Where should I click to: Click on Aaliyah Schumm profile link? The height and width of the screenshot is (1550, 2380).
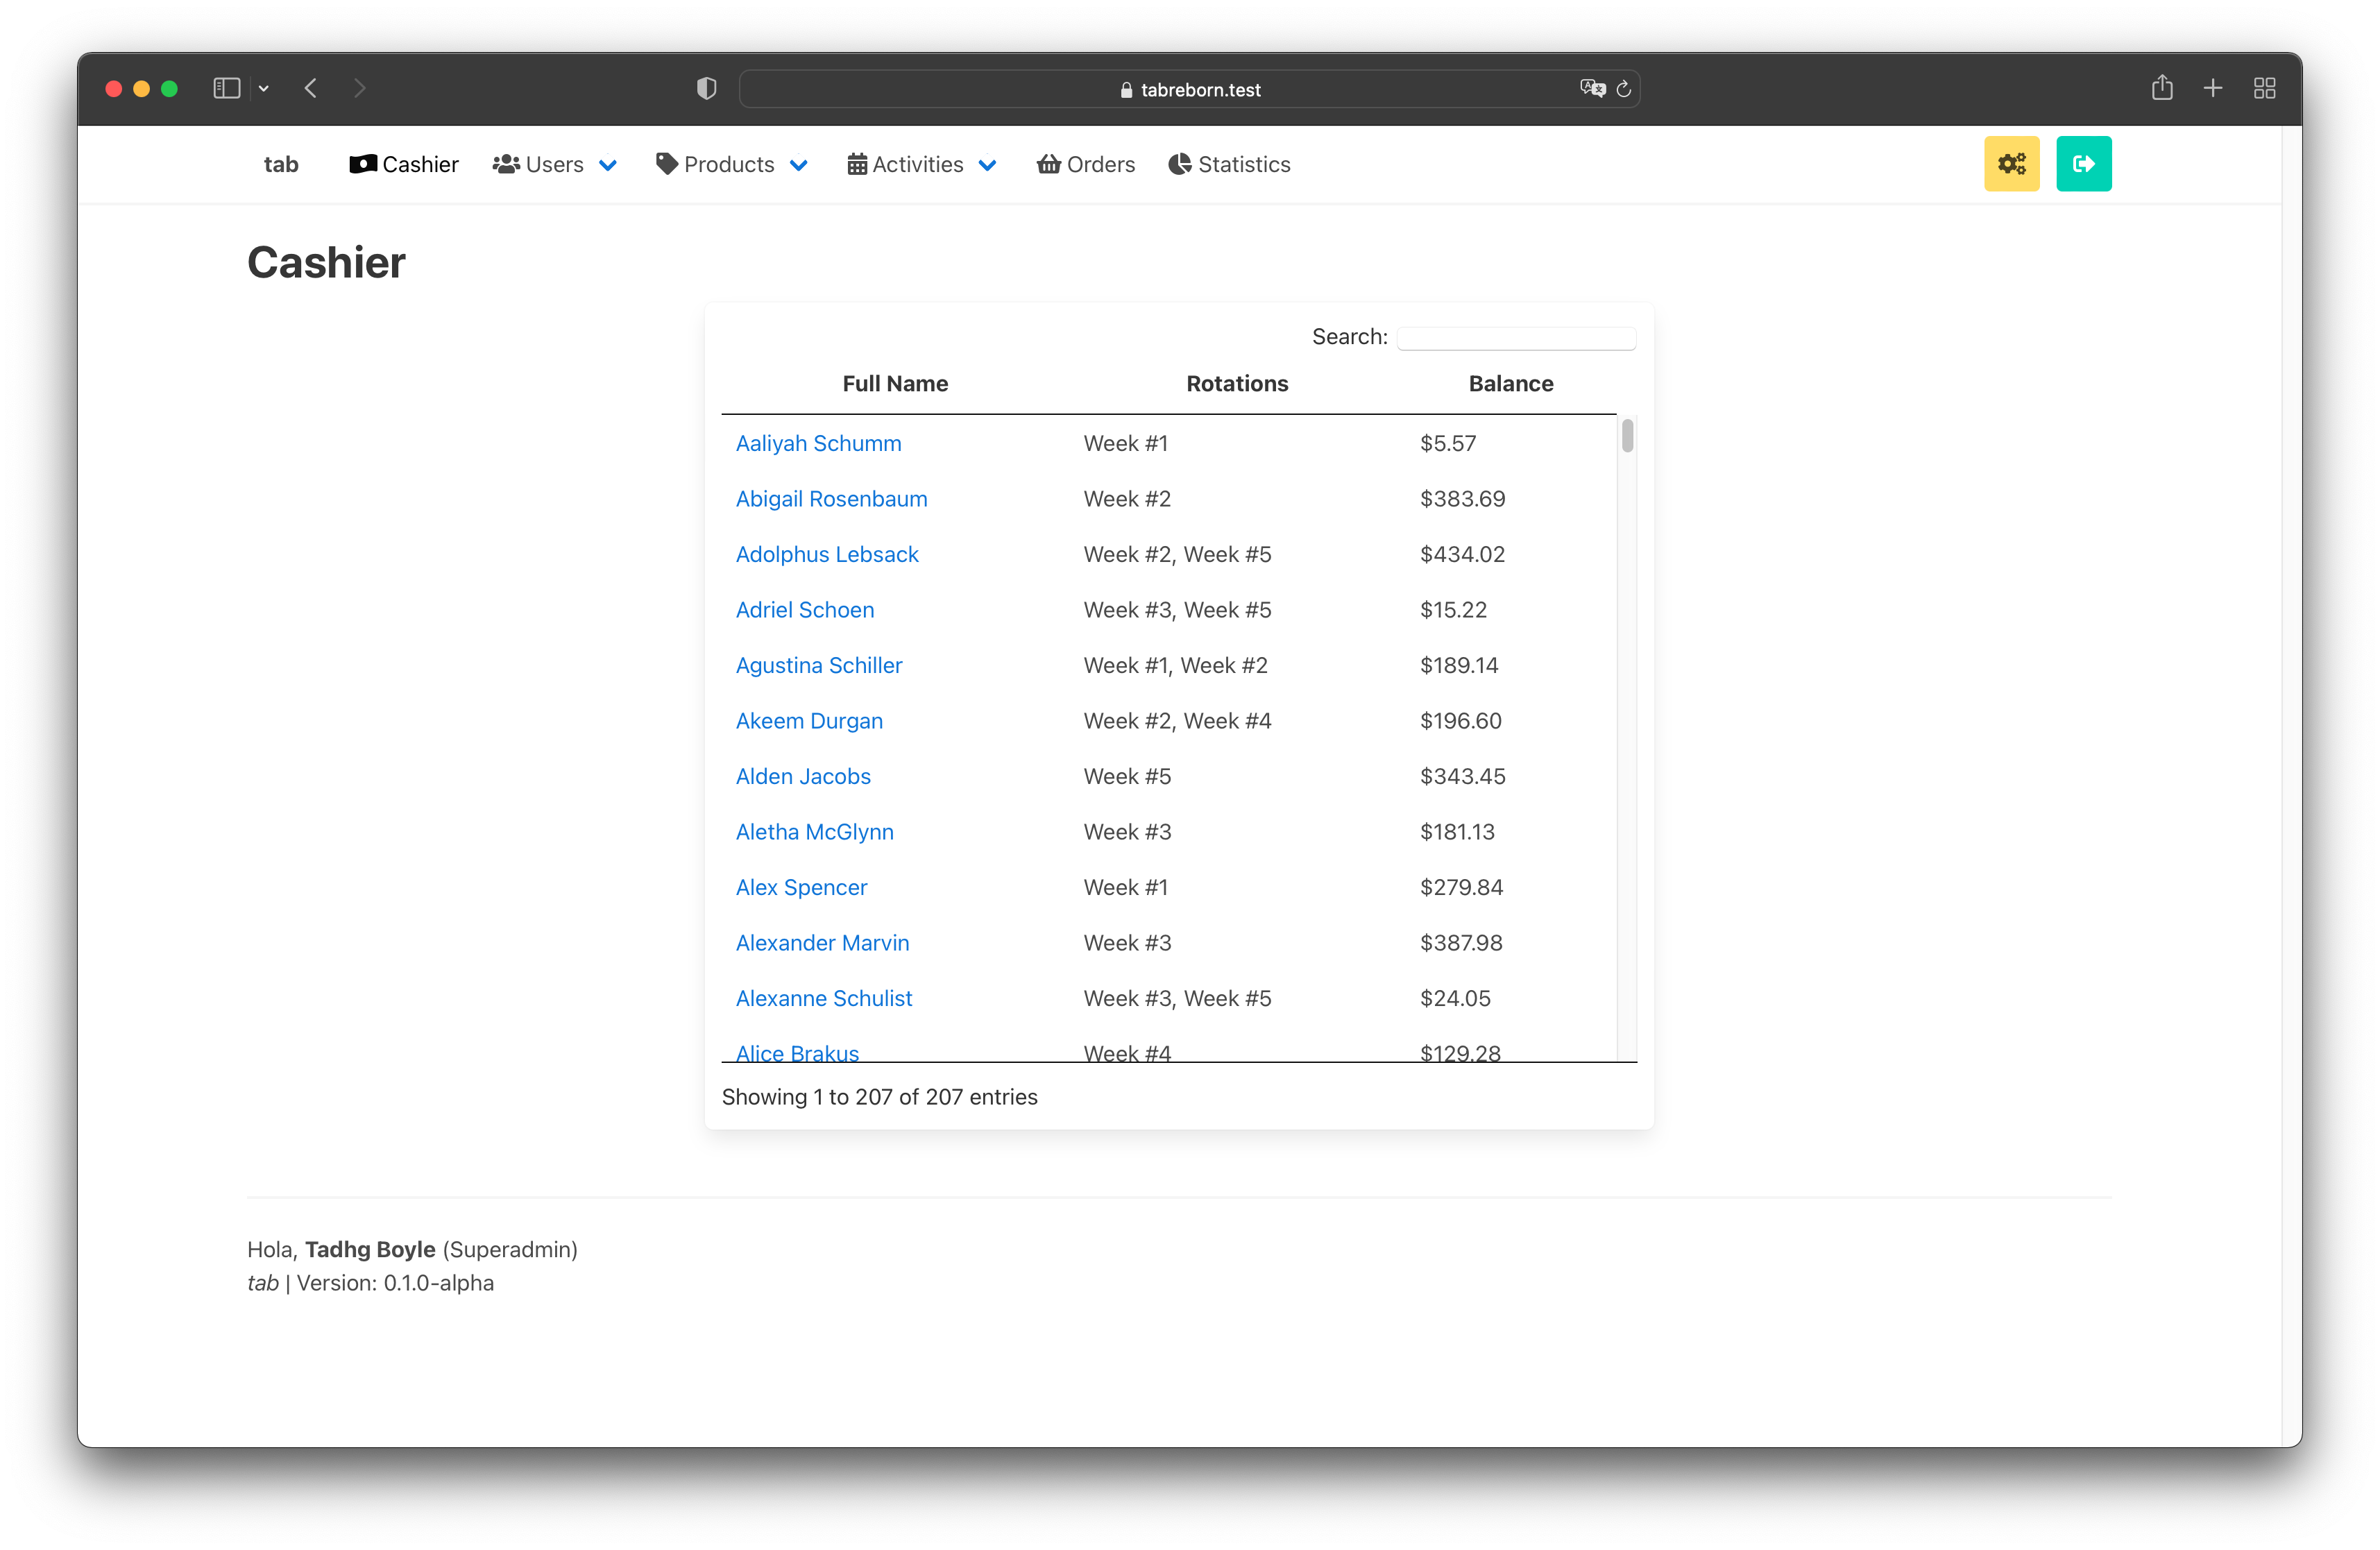click(817, 442)
